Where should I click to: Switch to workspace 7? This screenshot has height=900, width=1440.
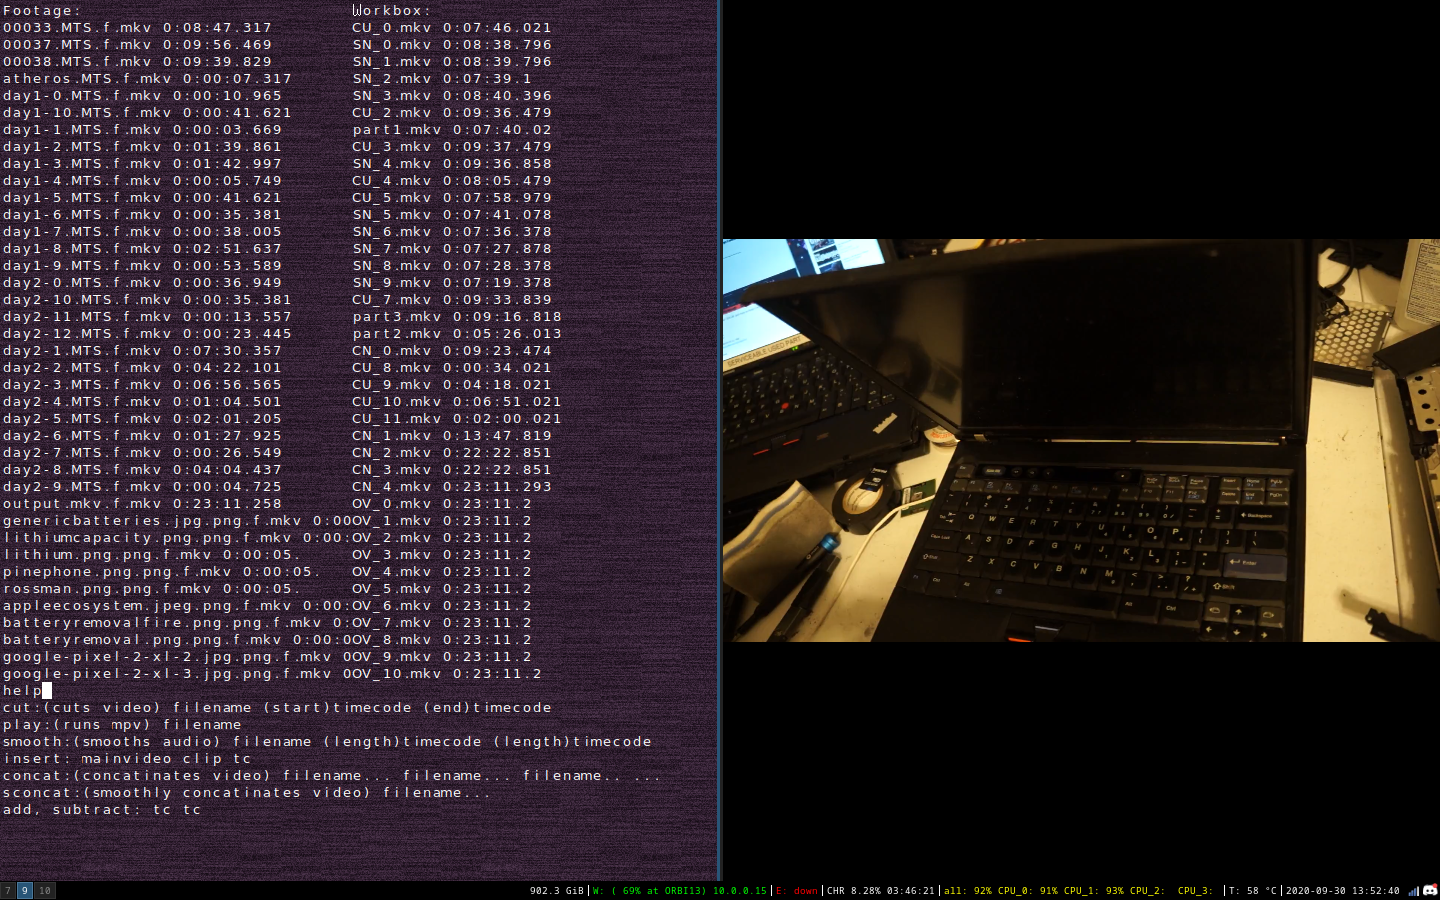point(8,890)
